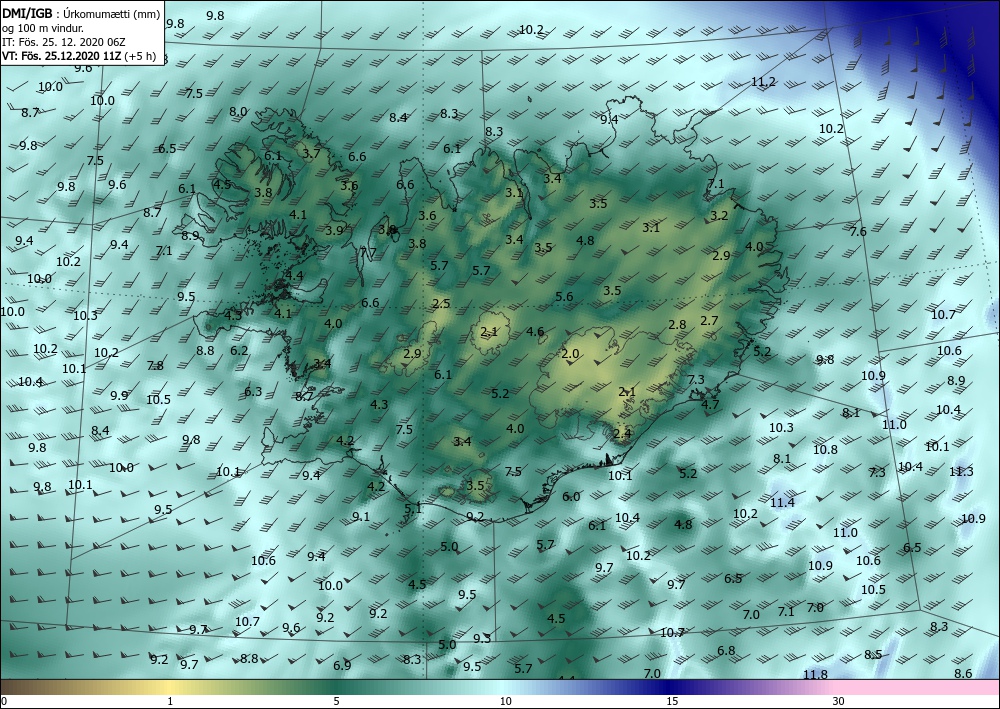Image resolution: width=1000 pixels, height=709 pixels.
Task: Click the 'VT: Fös. 25.12.2020 11Z' line
Action: pyautogui.click(x=62, y=56)
